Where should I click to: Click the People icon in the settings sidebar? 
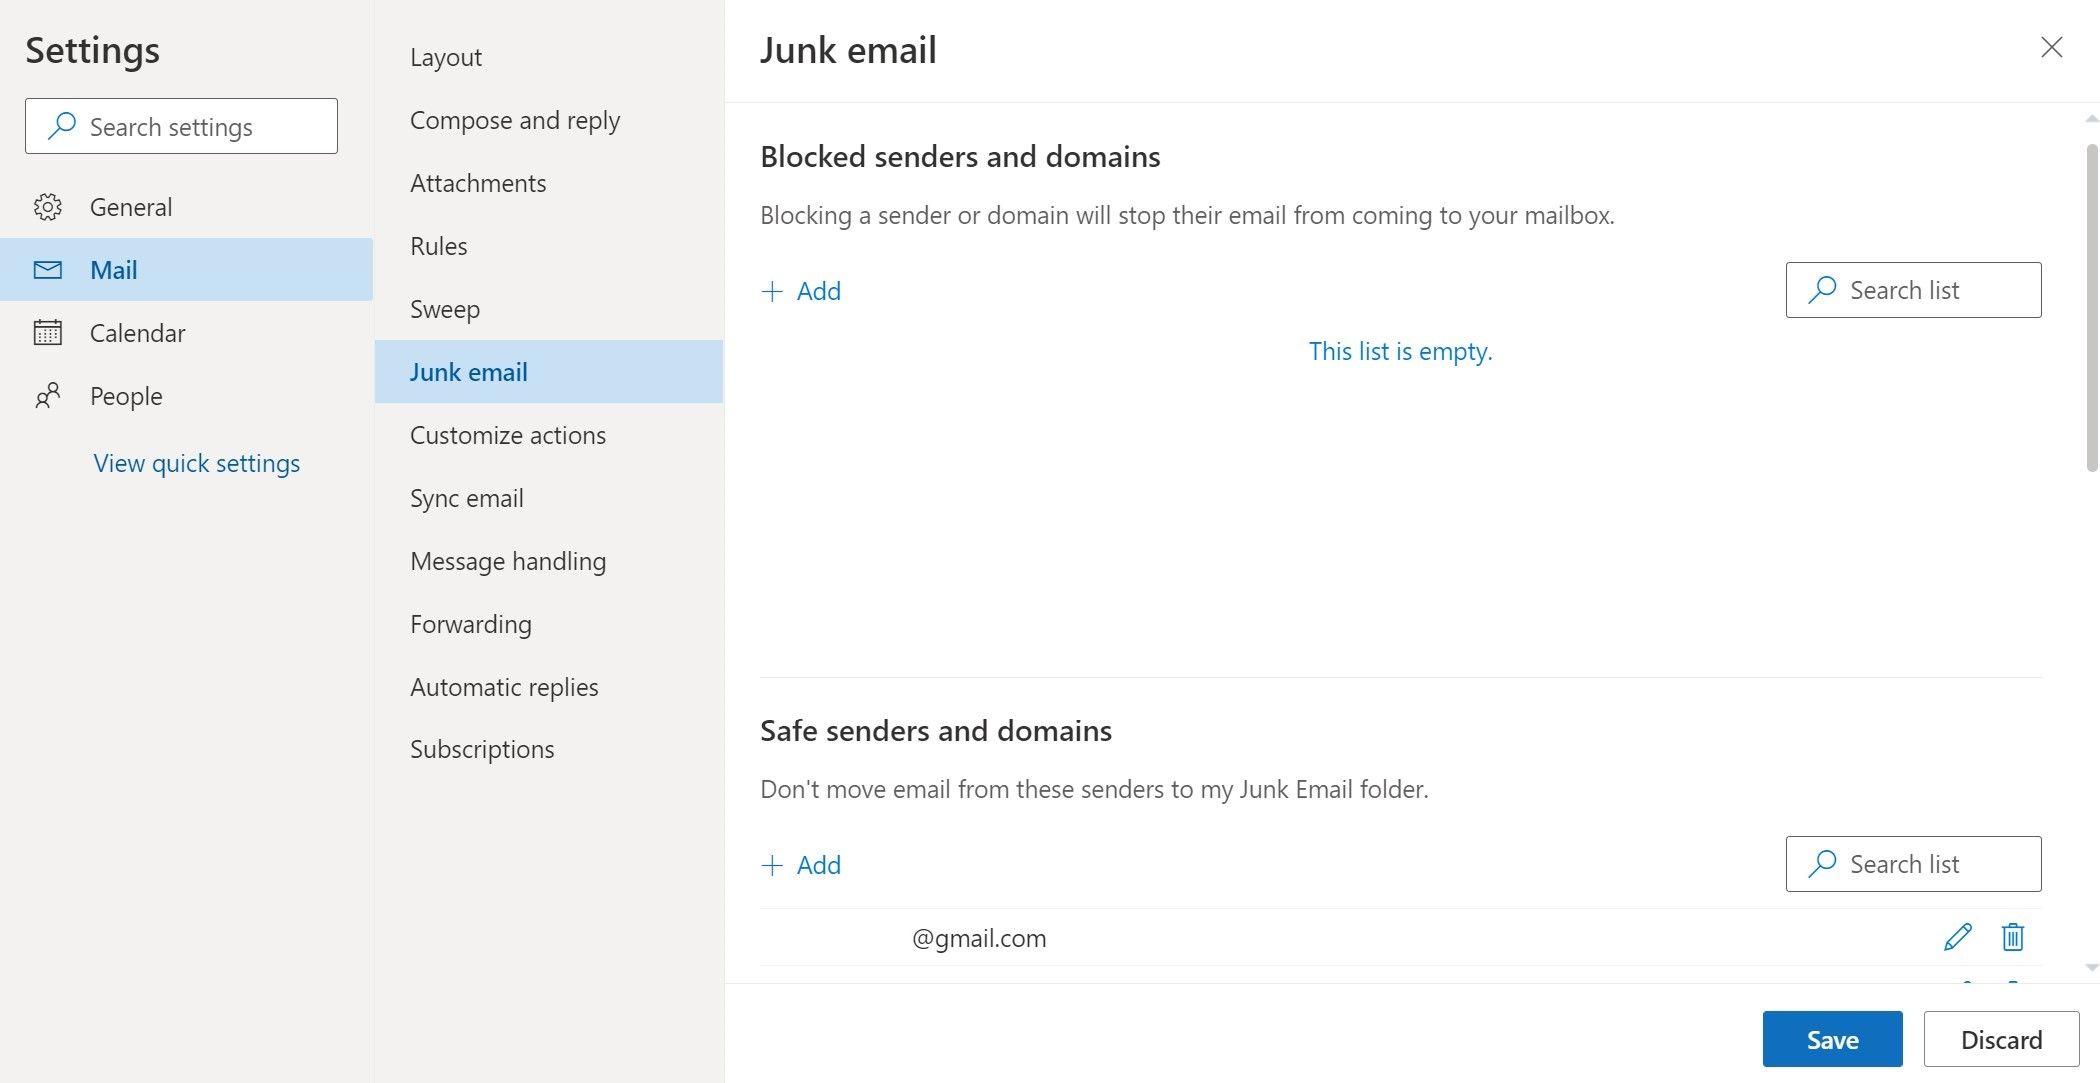(47, 396)
